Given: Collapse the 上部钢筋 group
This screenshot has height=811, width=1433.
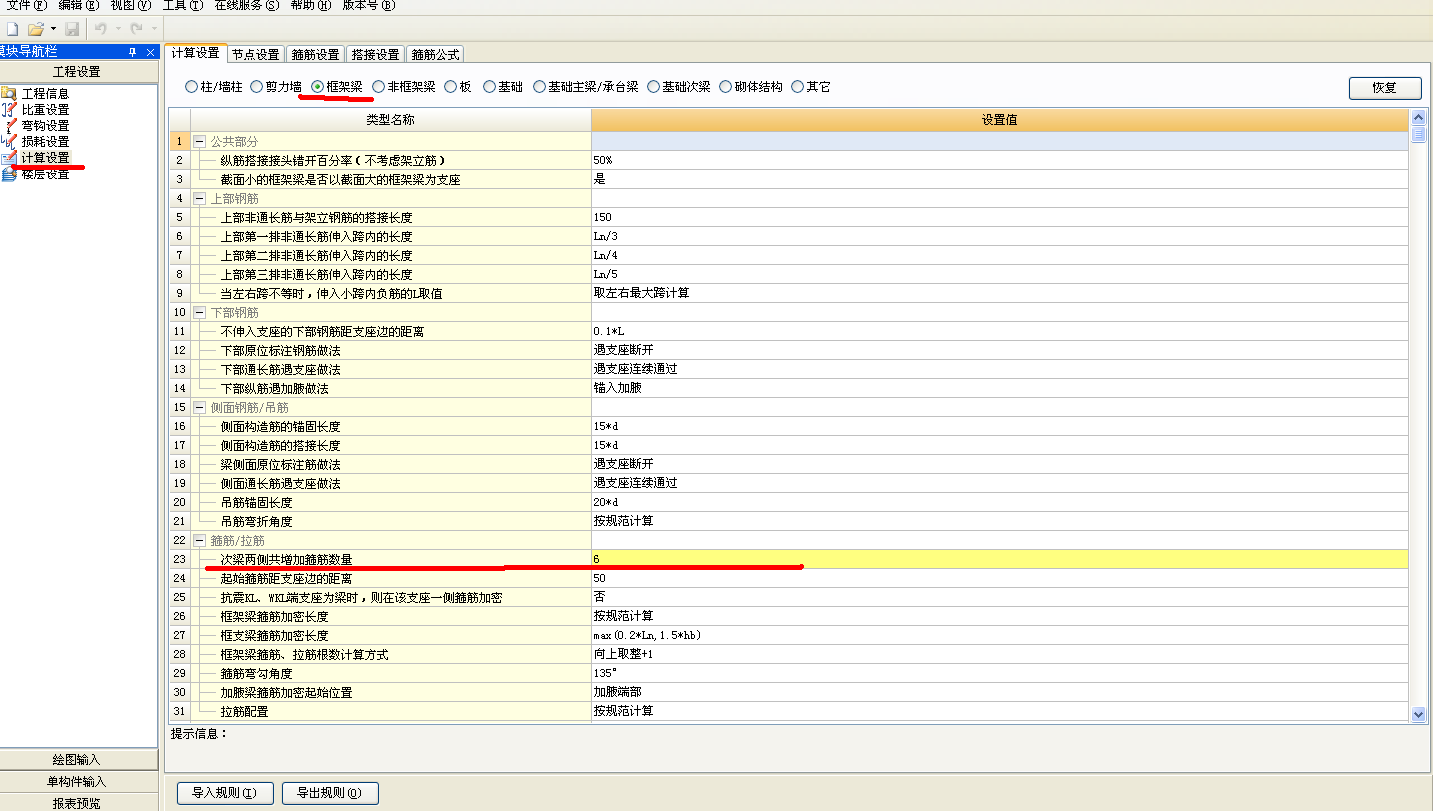Looking at the screenshot, I should click(x=199, y=198).
